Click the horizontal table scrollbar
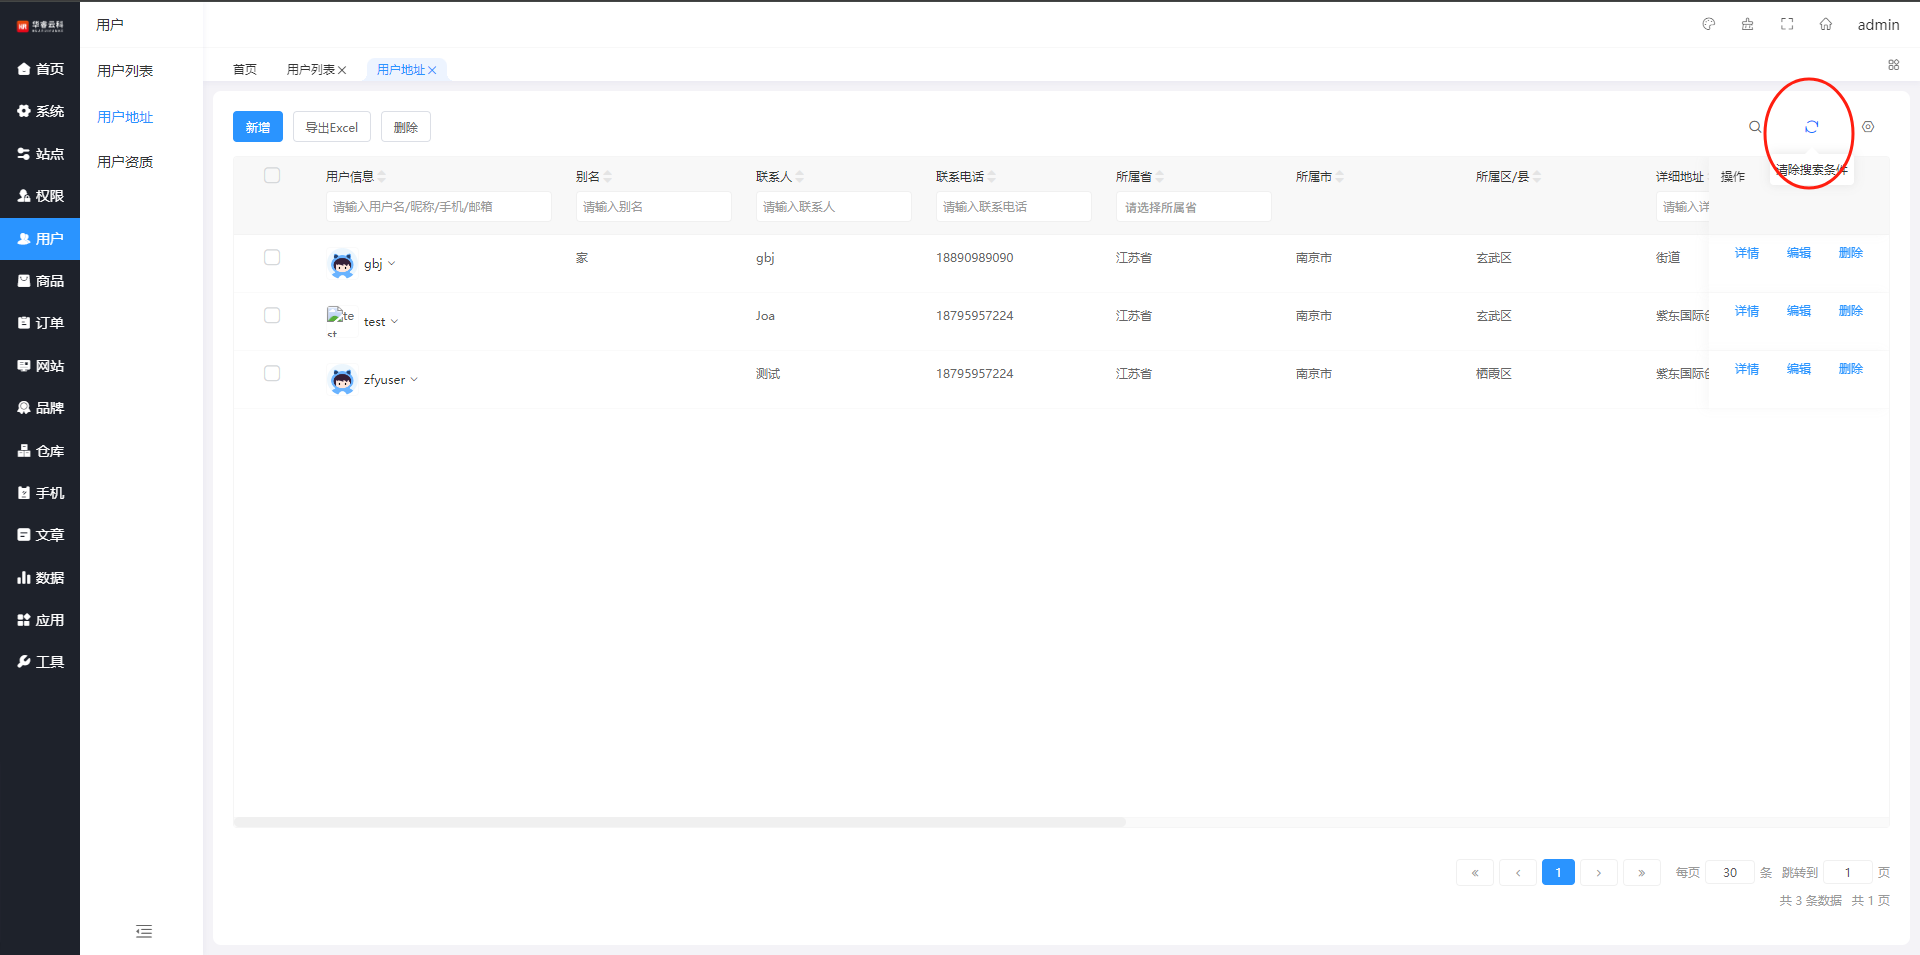The width and height of the screenshot is (1920, 955). point(680,822)
